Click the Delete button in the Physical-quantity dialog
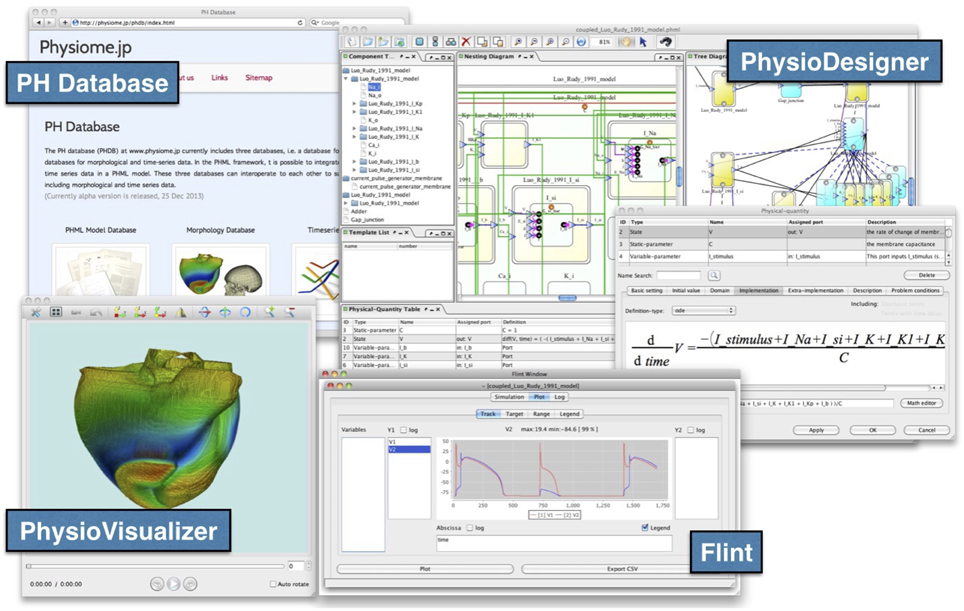The width and height of the screenshot is (964, 611). click(x=926, y=275)
